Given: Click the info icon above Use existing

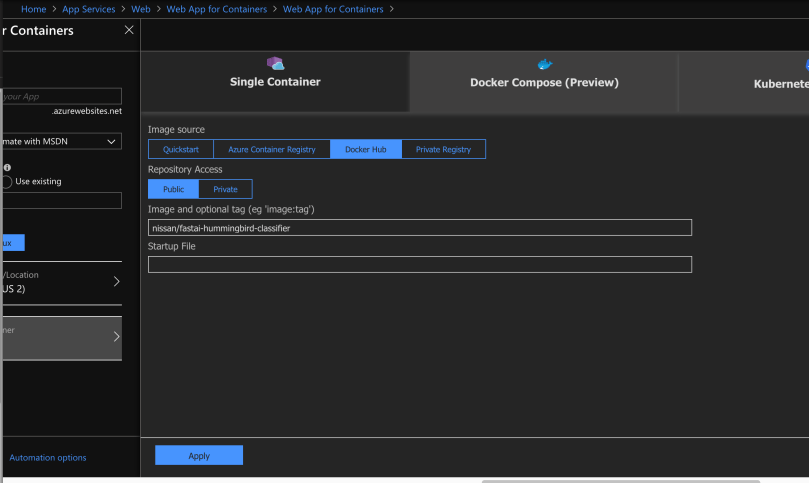Looking at the screenshot, I should pos(8,168).
